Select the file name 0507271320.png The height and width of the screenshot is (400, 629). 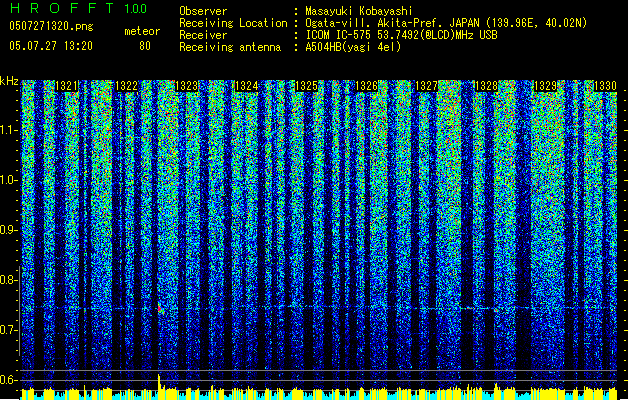[x=51, y=26]
